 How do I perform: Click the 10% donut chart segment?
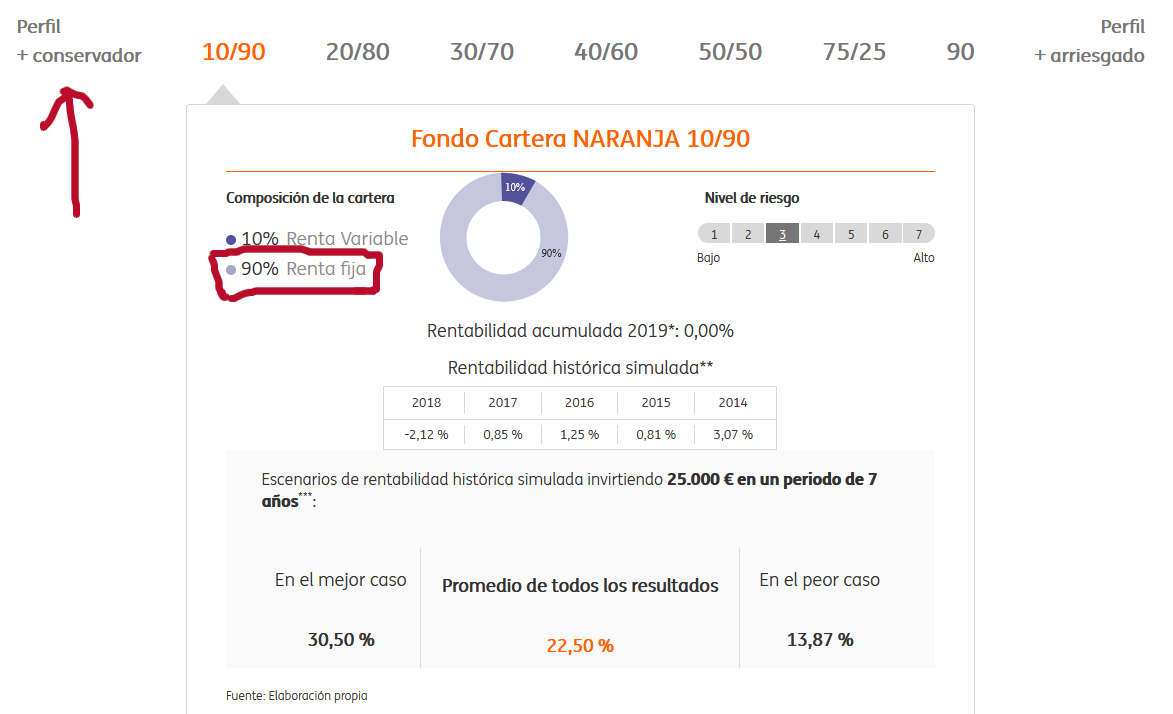(516, 187)
